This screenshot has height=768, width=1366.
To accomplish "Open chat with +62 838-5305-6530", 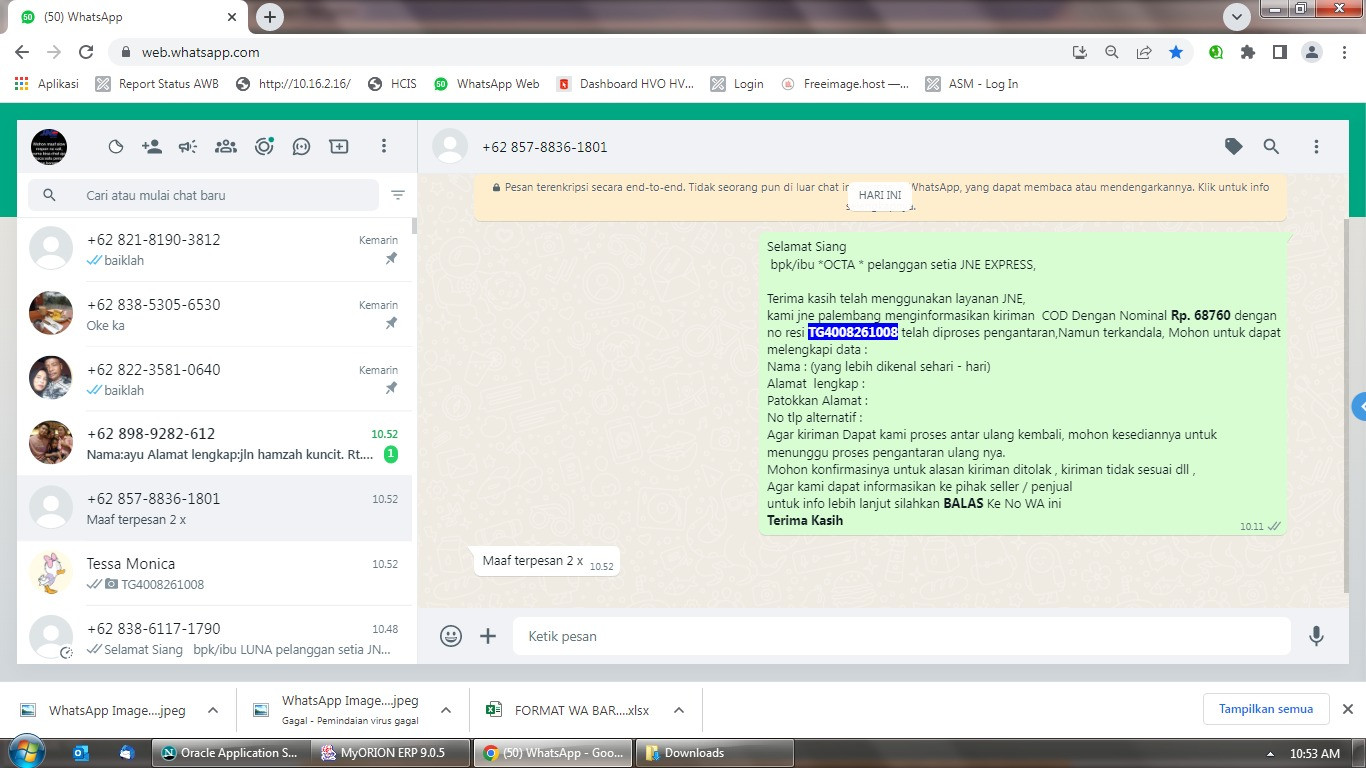I will [x=216, y=314].
